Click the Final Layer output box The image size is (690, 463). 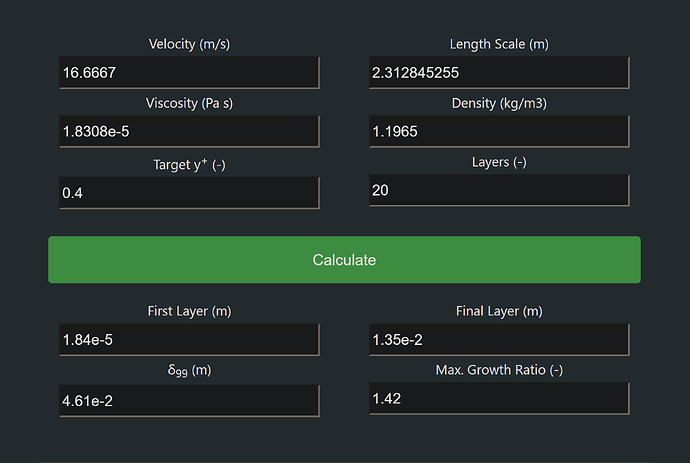point(499,340)
